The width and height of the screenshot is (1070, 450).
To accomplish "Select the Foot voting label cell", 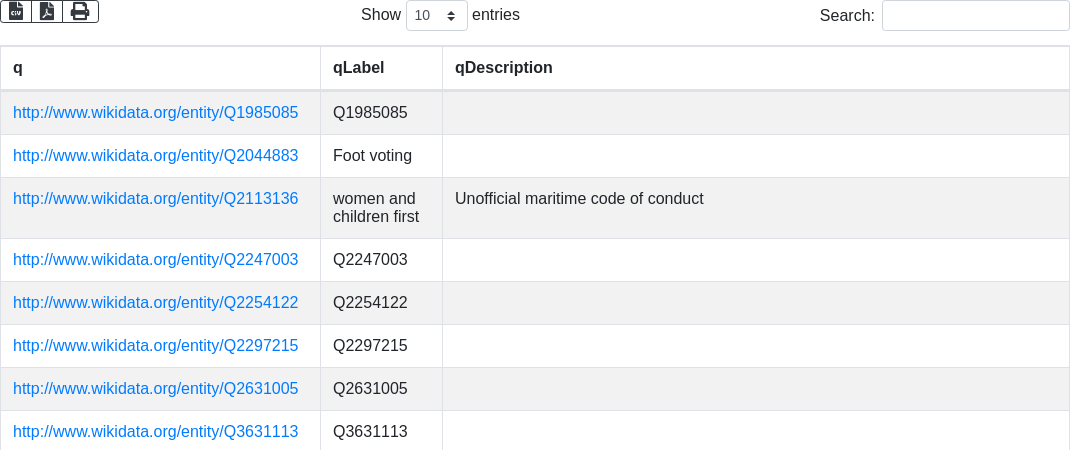I will pyautogui.click(x=381, y=156).
